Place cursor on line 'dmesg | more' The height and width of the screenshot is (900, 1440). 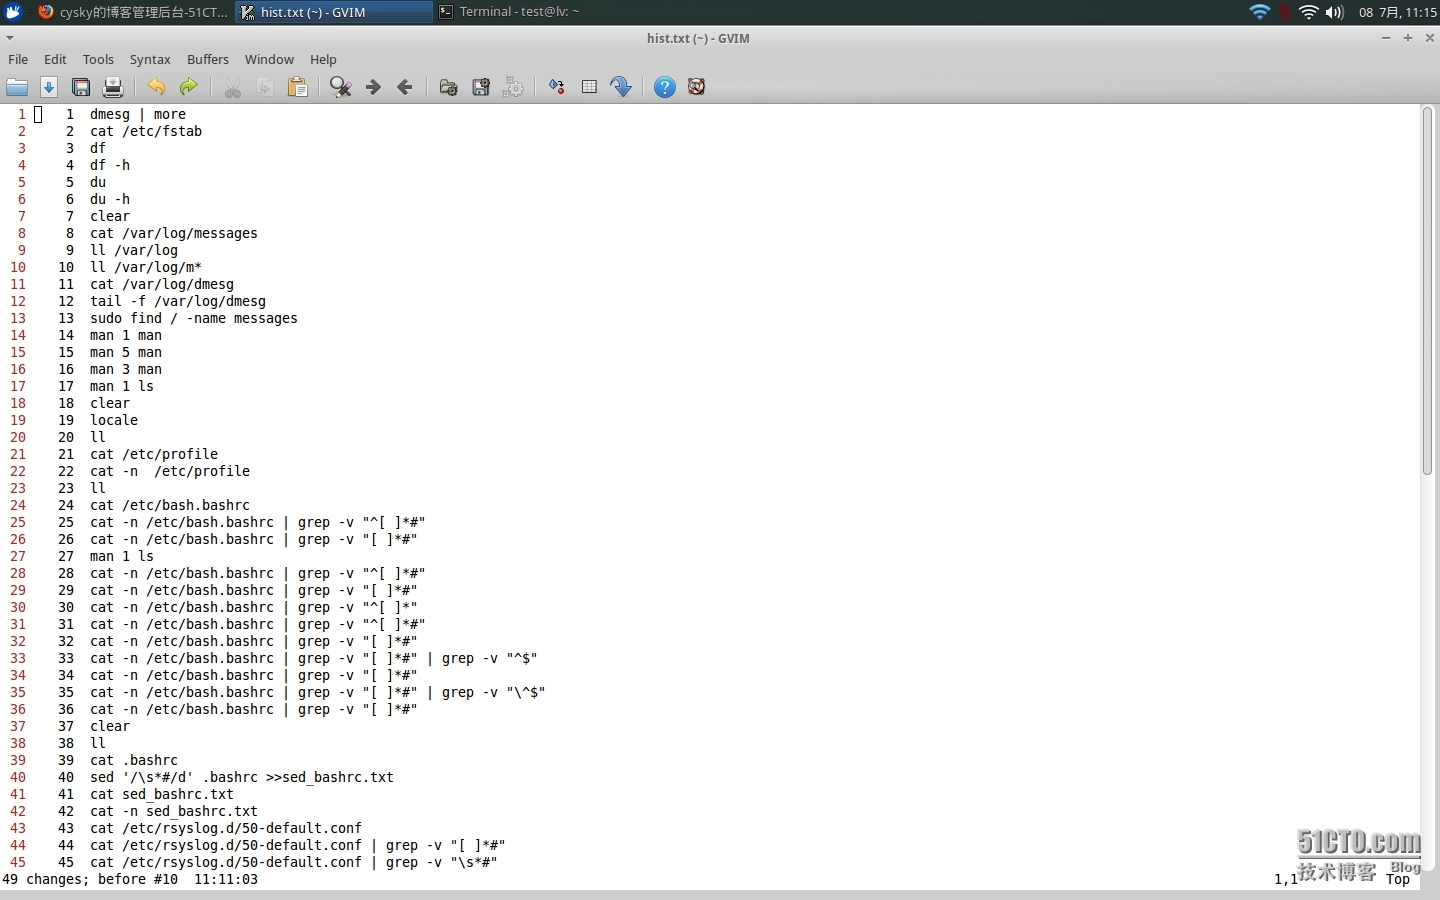coord(138,114)
